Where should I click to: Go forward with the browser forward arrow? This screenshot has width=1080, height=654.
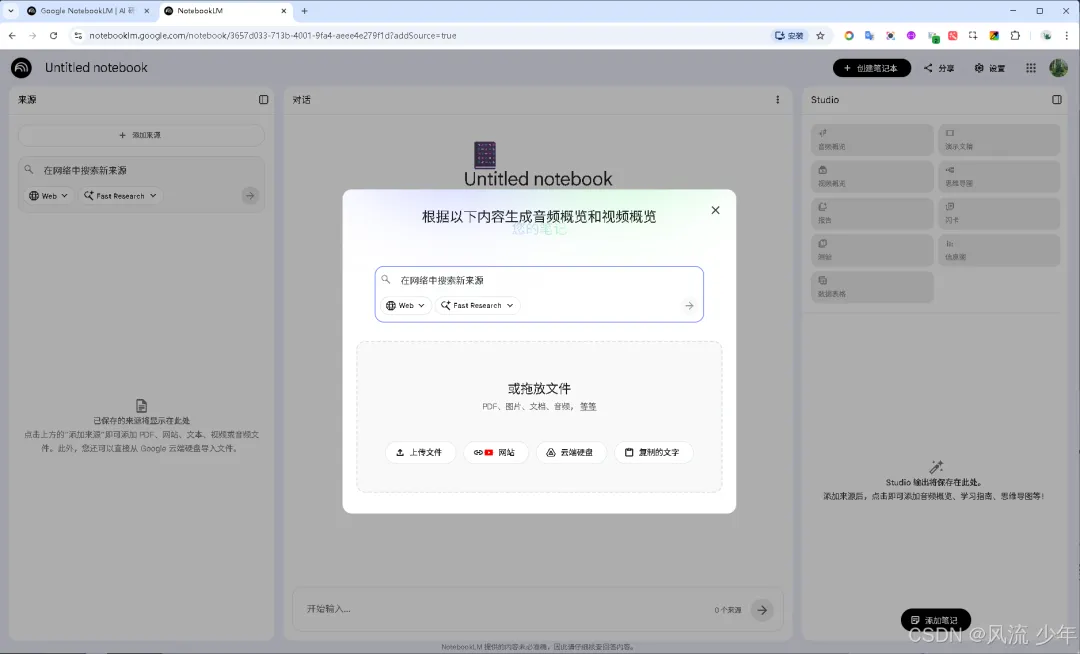point(32,36)
